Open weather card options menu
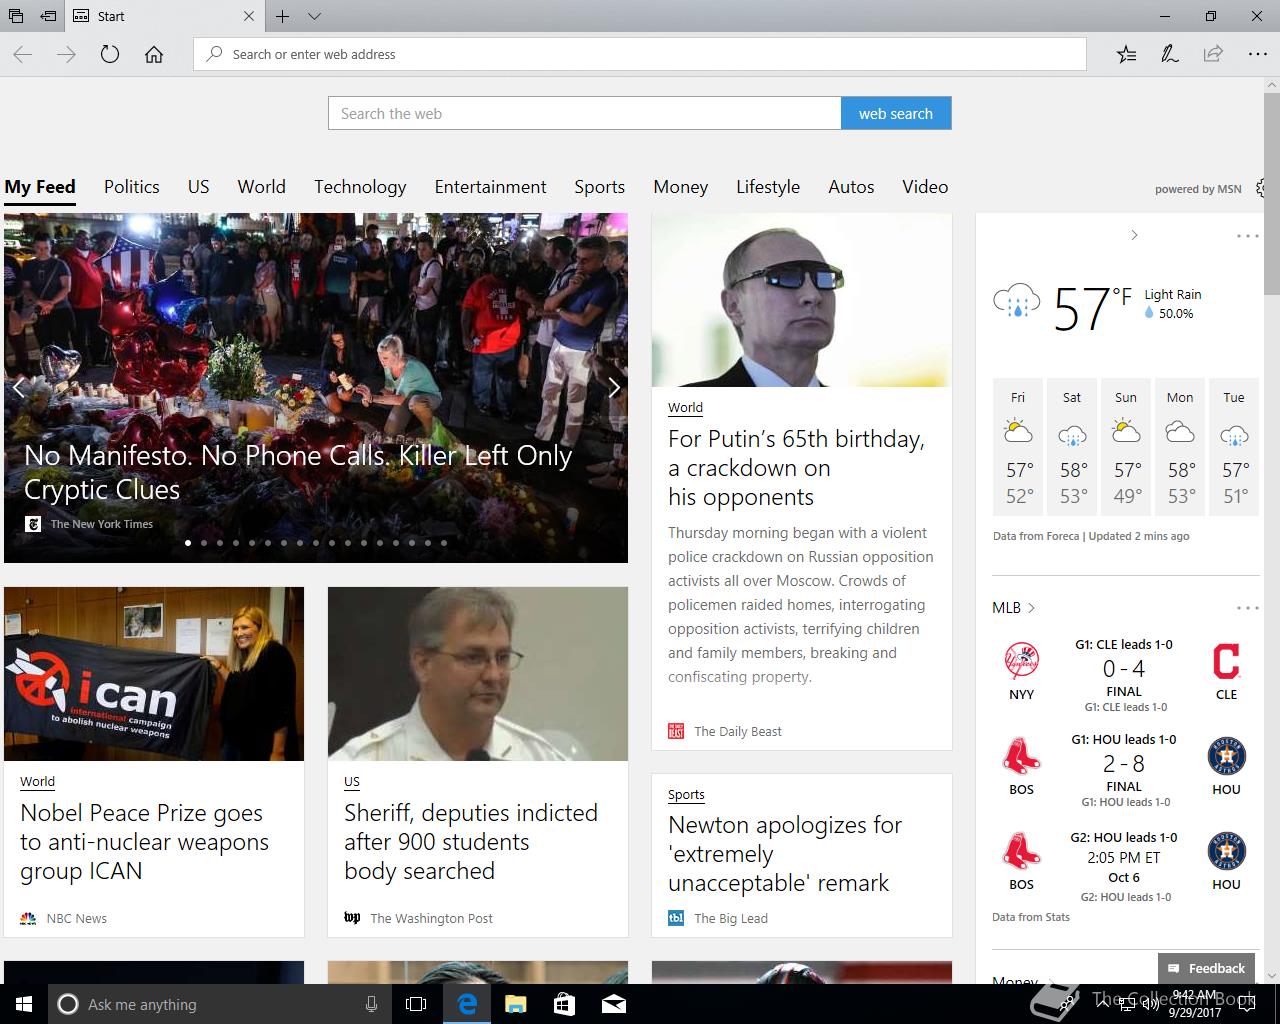 pos(1247,236)
